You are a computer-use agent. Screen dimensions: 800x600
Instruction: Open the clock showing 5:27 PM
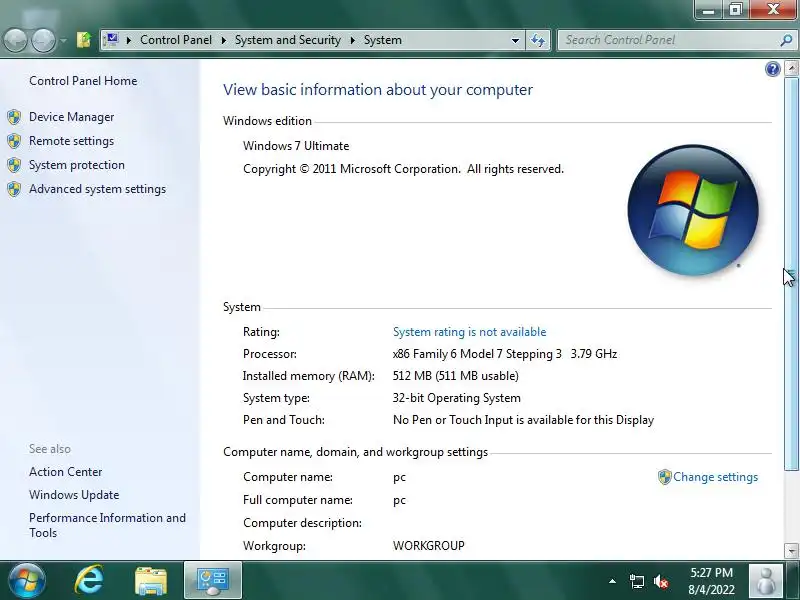pos(712,581)
